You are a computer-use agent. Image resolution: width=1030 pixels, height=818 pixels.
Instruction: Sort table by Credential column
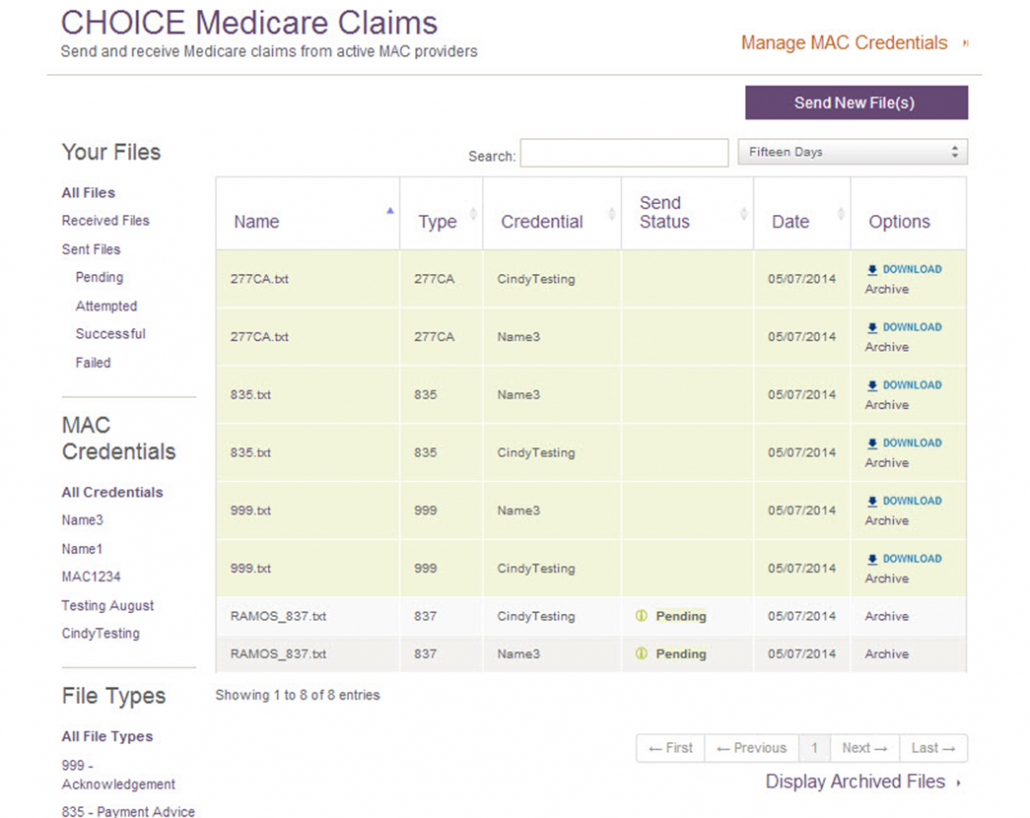click(542, 222)
